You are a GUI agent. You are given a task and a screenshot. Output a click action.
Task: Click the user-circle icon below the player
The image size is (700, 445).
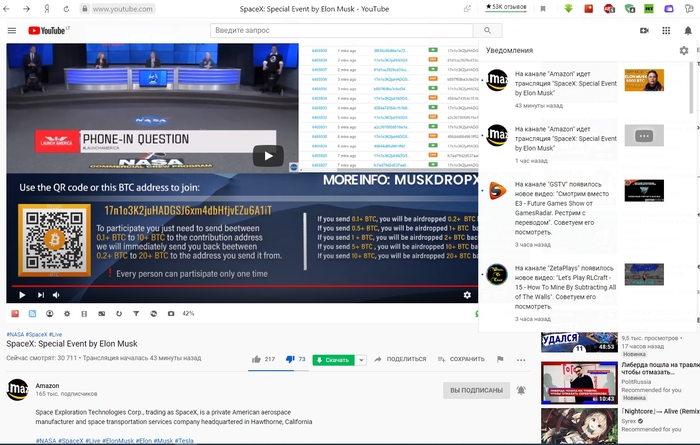pos(50,314)
